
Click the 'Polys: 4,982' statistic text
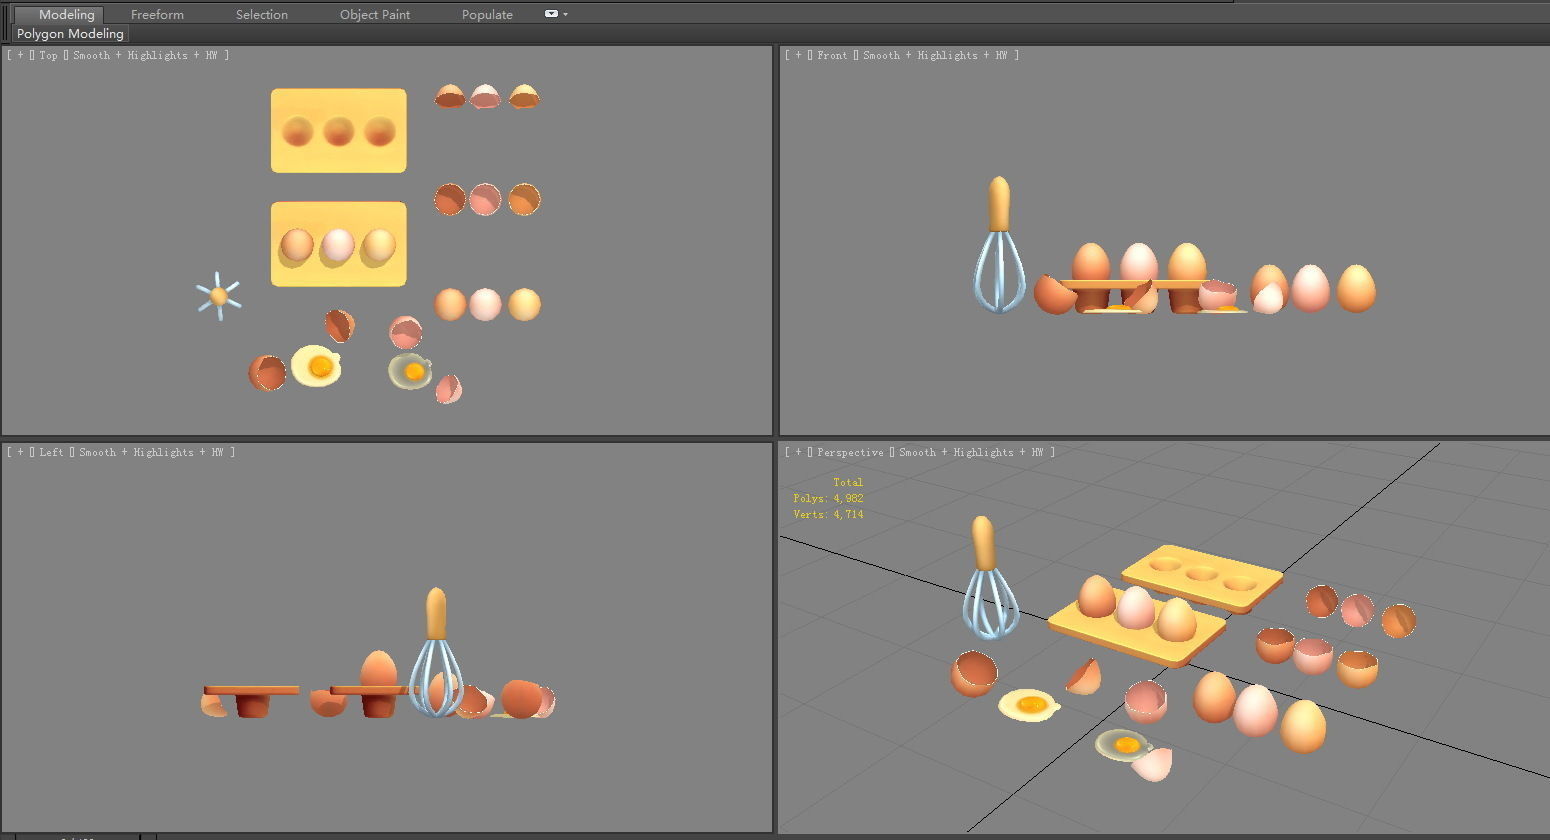tap(828, 498)
